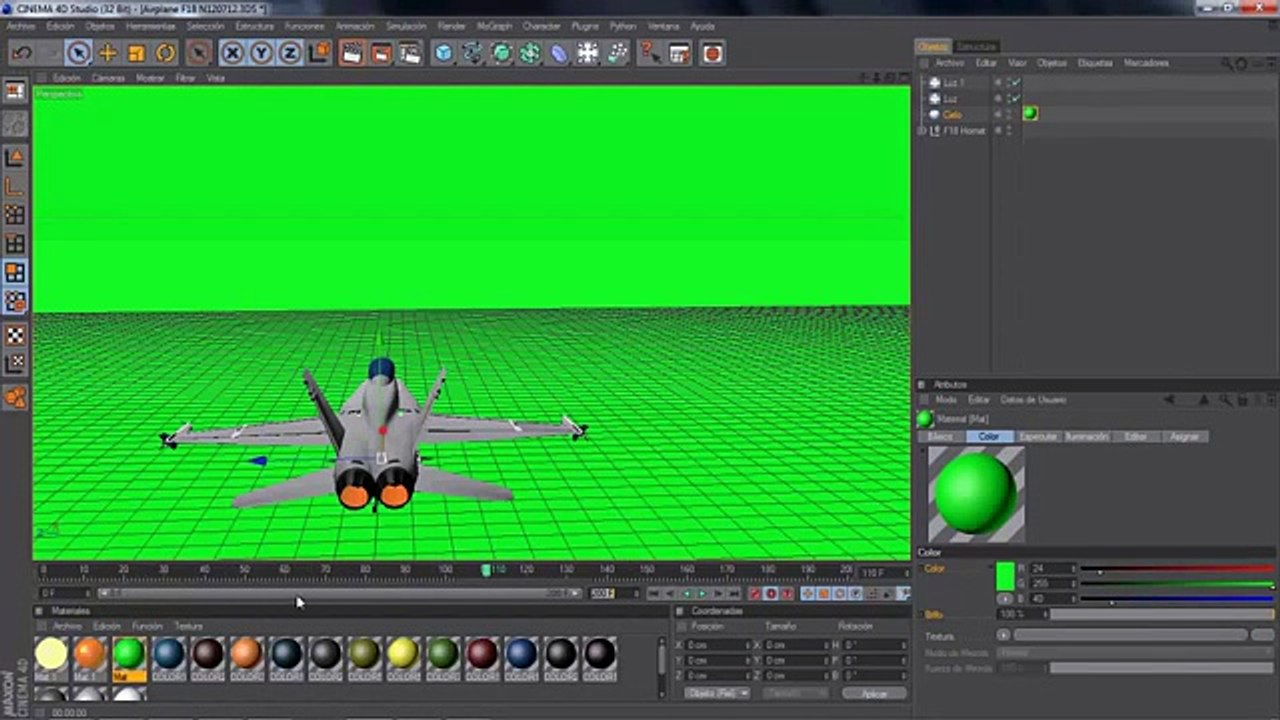Open the Objeto (Rel) dropdown
1280x720 pixels.
click(x=716, y=693)
